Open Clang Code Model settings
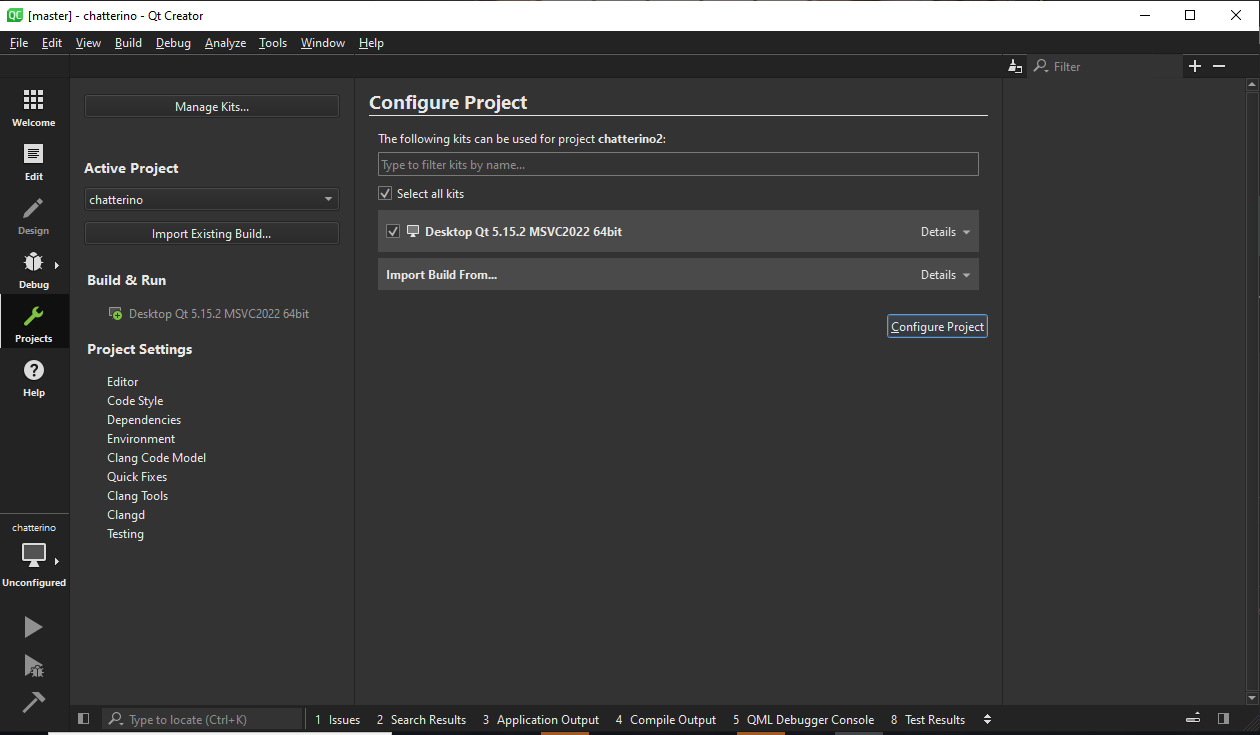This screenshot has height=735, width=1260. (157, 458)
